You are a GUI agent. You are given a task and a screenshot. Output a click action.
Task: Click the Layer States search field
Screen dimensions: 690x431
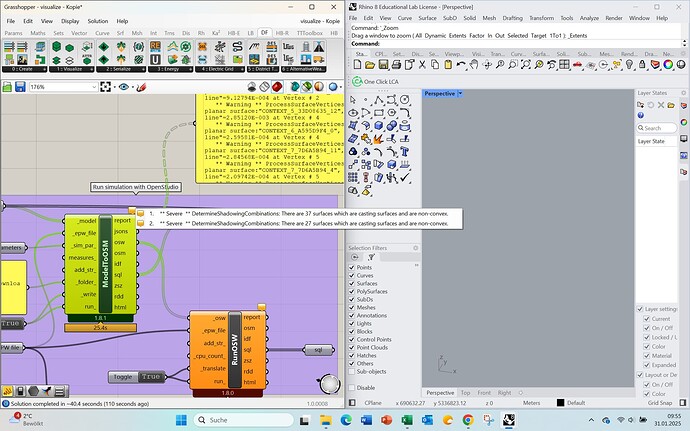[x=657, y=128]
